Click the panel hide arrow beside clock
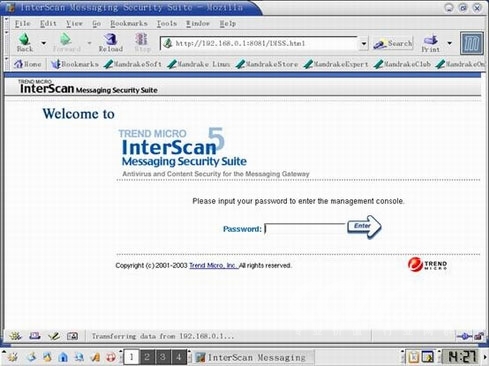 click(485, 357)
